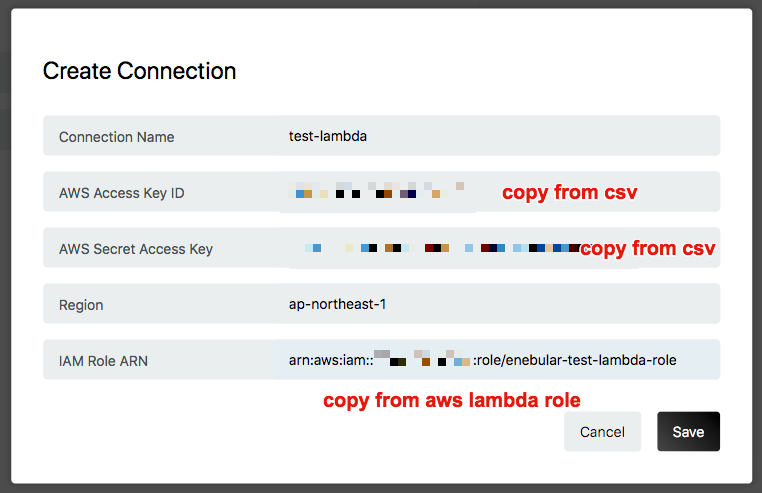Focus the Connection Name input field
Screen dimensions: 762x493
[x=500, y=136]
